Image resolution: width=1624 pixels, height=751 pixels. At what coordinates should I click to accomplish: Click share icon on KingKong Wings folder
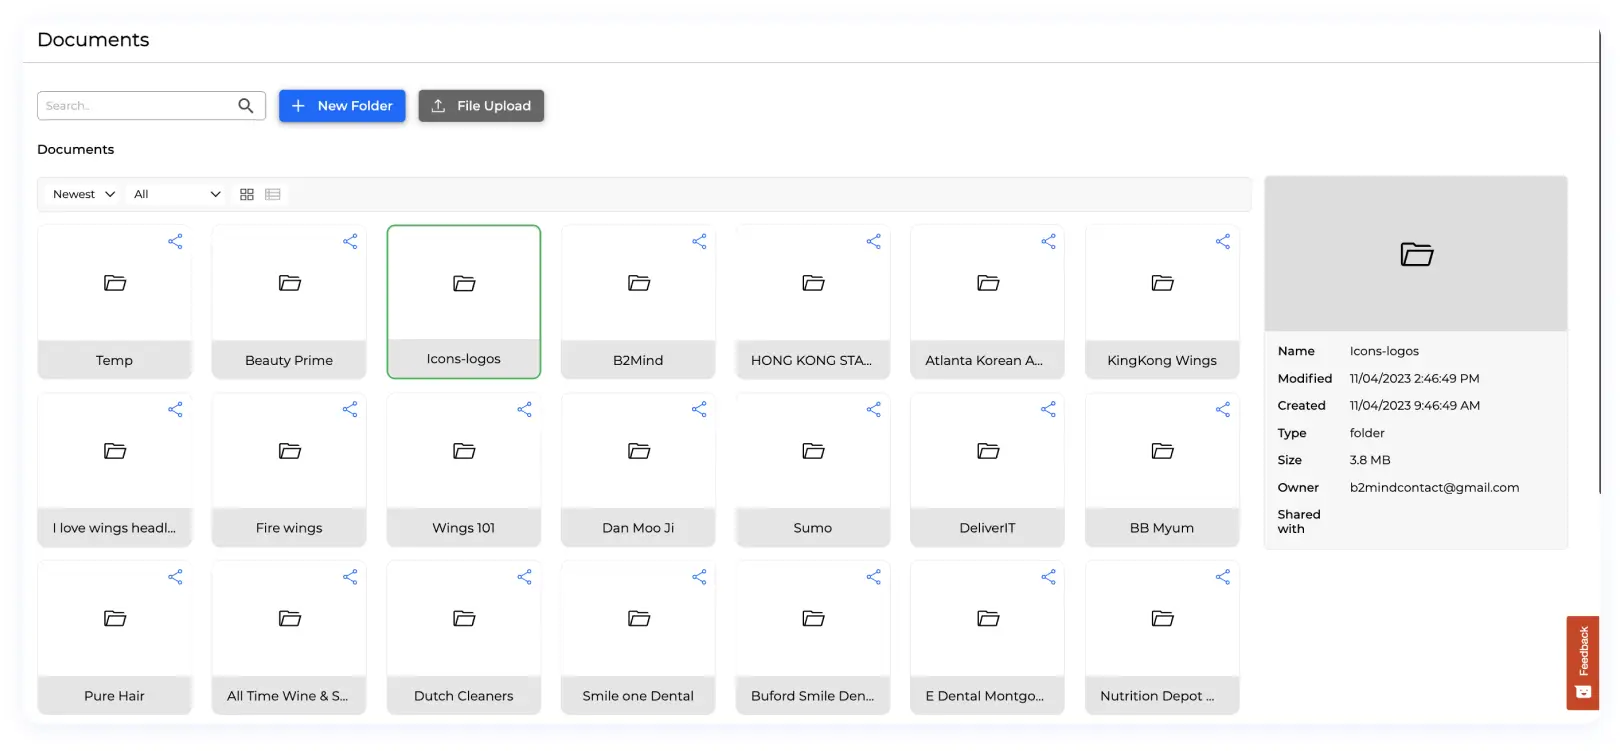[x=1222, y=242]
